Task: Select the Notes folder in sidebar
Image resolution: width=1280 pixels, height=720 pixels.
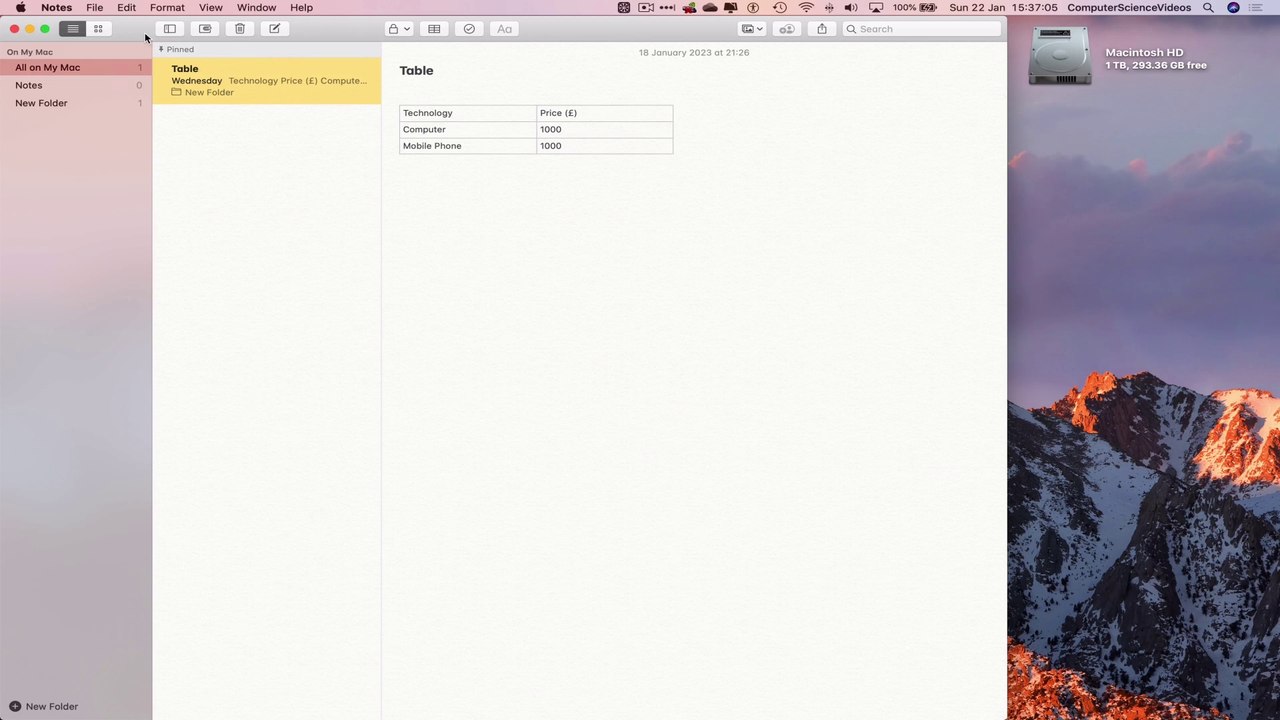Action: click(76, 85)
